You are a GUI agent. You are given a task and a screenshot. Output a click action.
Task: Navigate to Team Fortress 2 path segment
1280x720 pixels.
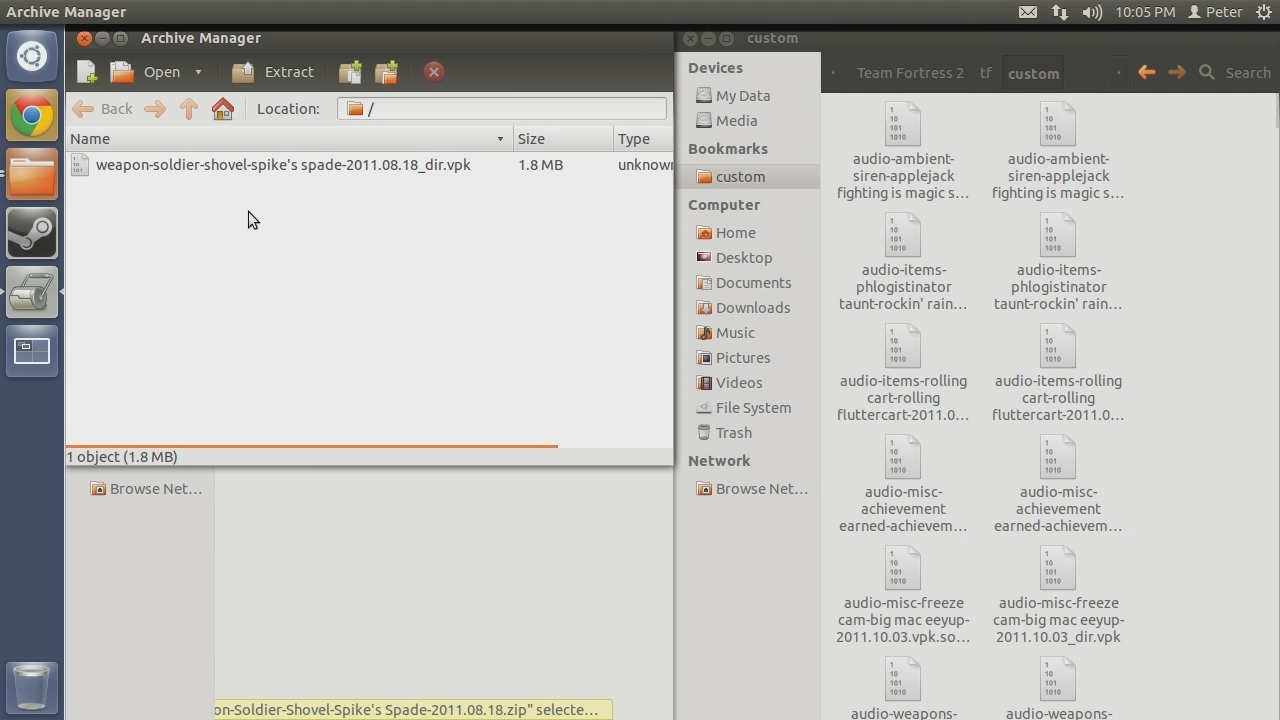pyautogui.click(x=910, y=73)
